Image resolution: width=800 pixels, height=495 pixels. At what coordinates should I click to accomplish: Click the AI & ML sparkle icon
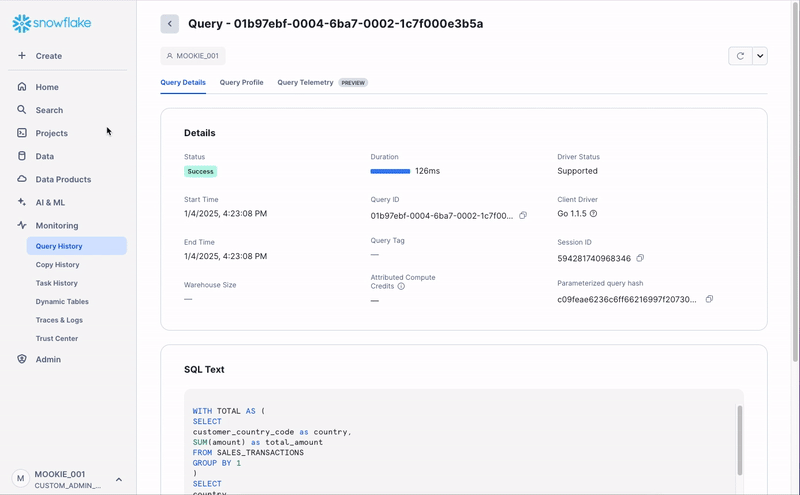click(21, 202)
